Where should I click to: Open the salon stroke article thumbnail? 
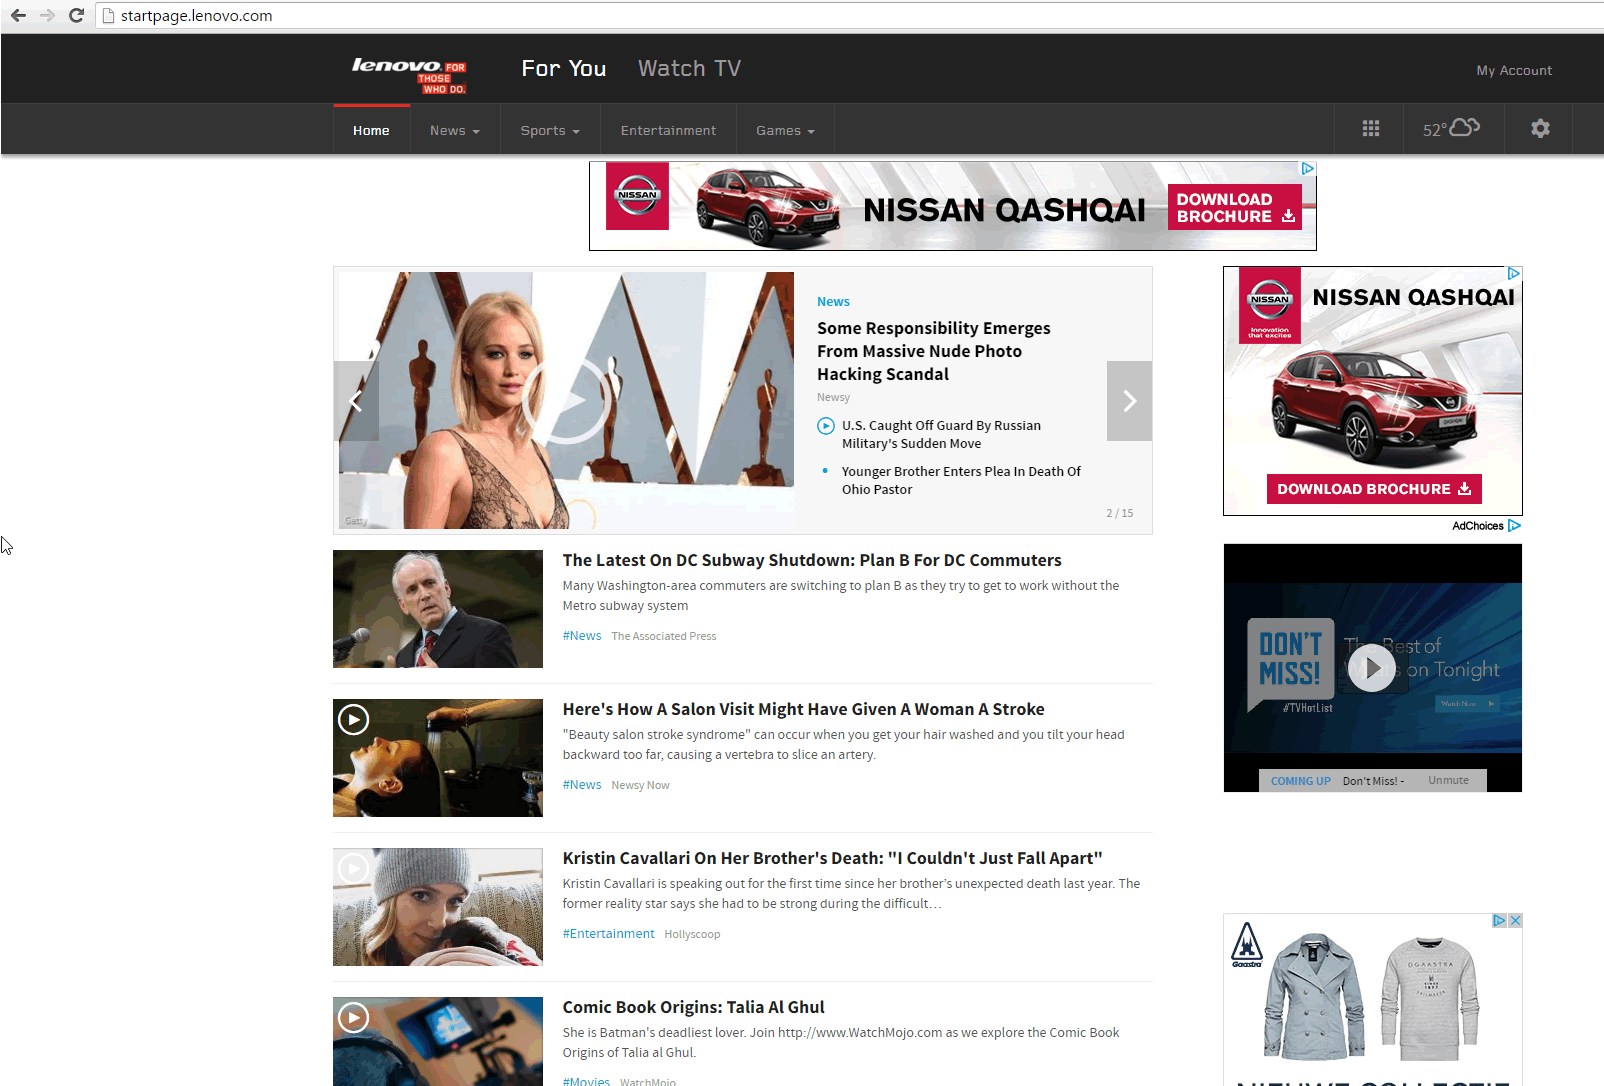tap(438, 758)
